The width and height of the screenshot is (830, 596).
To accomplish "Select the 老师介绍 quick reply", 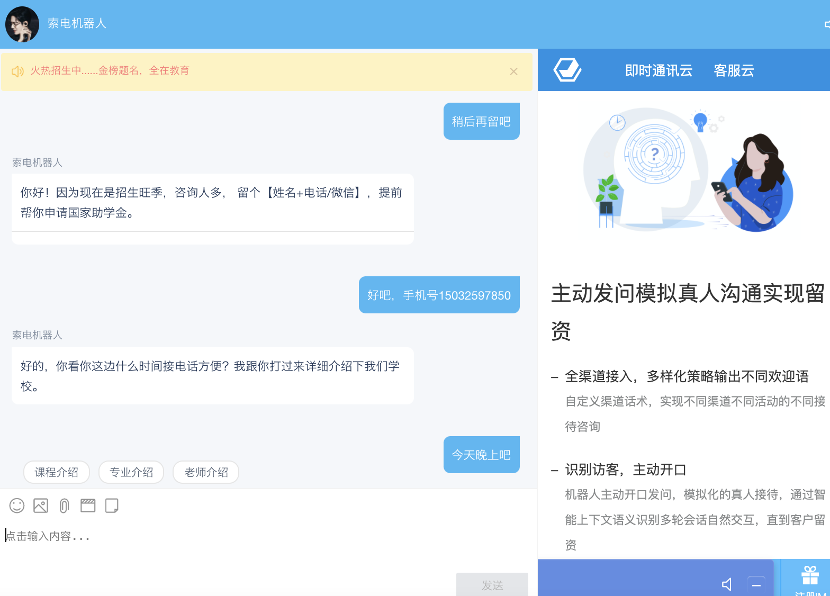I will coord(206,472).
